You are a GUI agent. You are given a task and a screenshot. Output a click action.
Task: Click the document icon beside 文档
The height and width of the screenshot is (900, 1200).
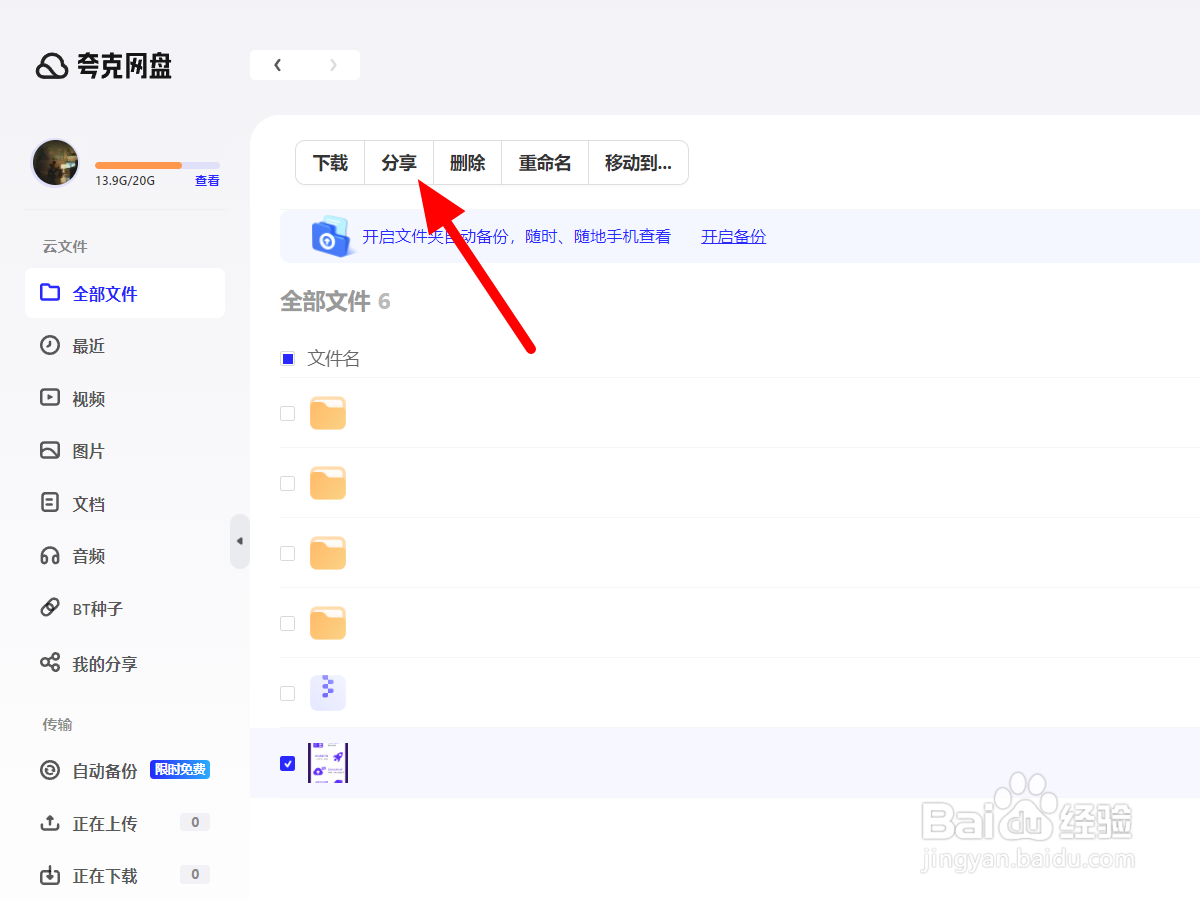click(x=50, y=503)
